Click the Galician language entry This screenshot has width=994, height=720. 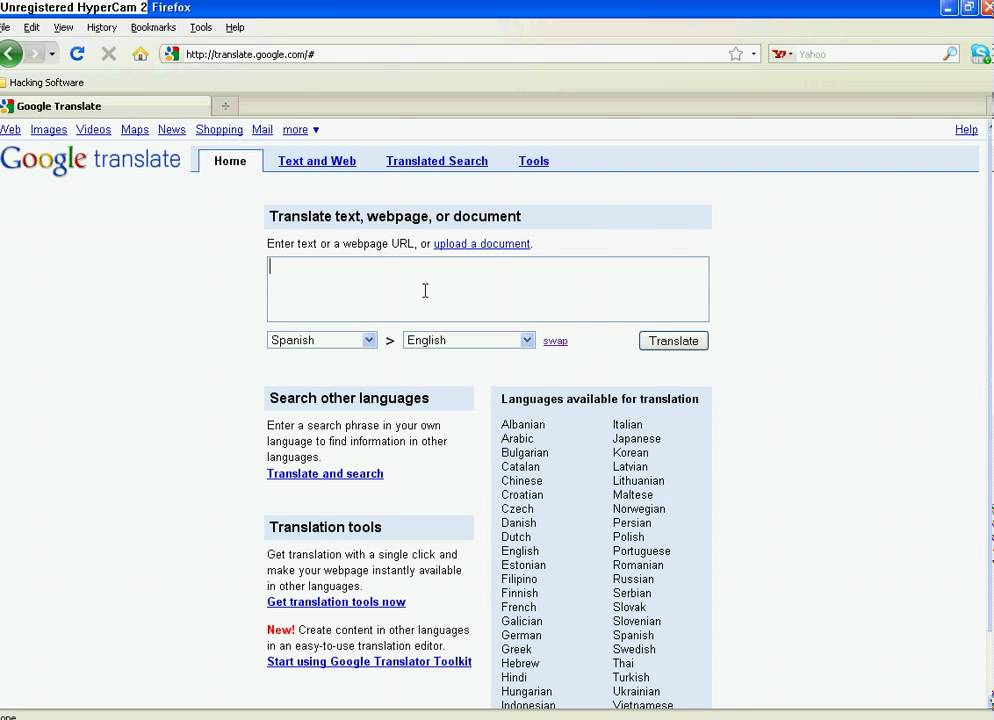[522, 621]
